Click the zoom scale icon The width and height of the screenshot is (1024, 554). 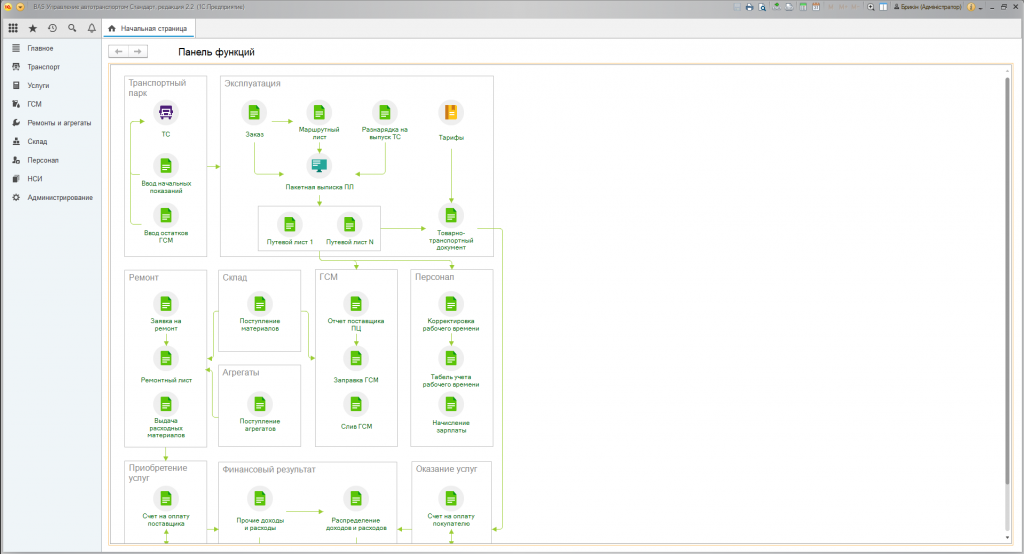click(871, 7)
